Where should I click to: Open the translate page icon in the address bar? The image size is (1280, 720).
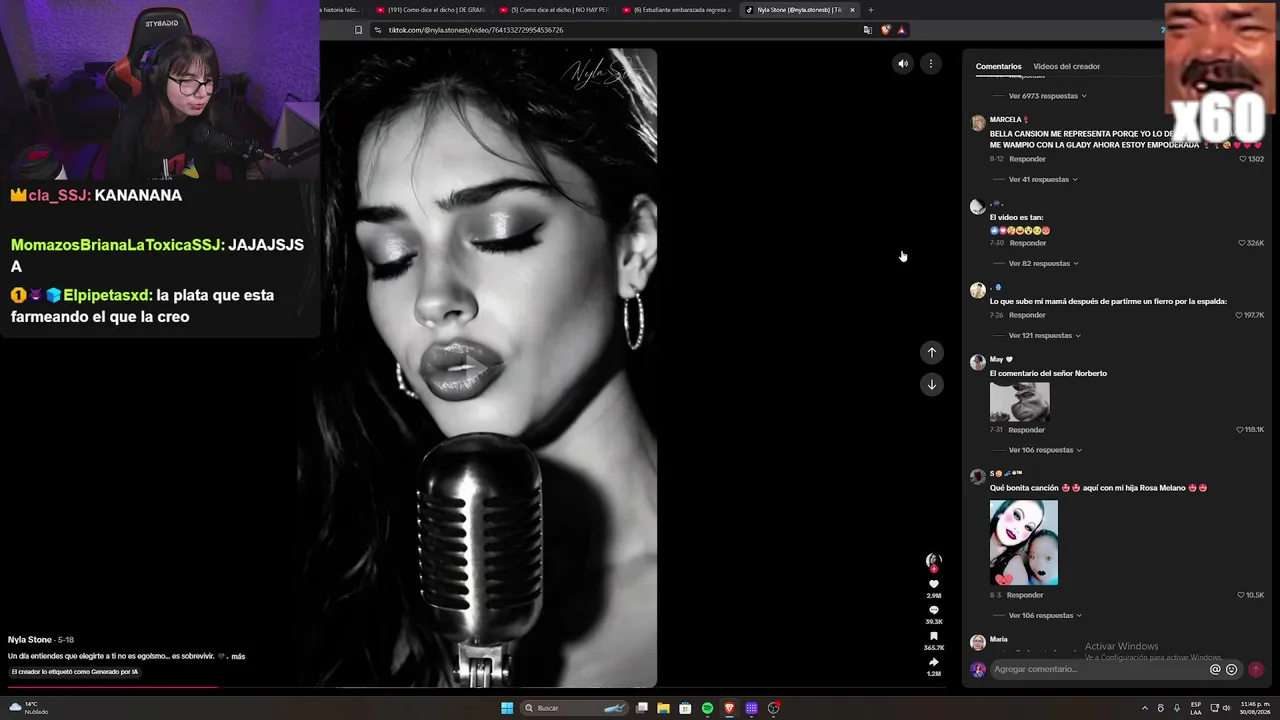[x=867, y=30]
